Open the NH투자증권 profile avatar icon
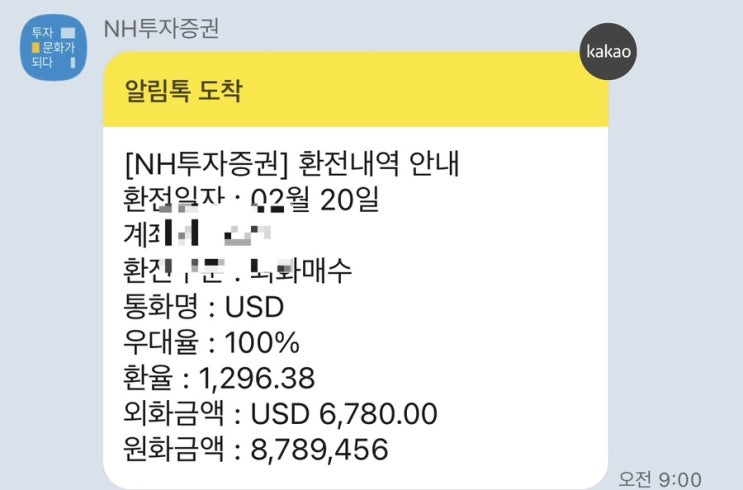This screenshot has width=743, height=490. coord(54,47)
